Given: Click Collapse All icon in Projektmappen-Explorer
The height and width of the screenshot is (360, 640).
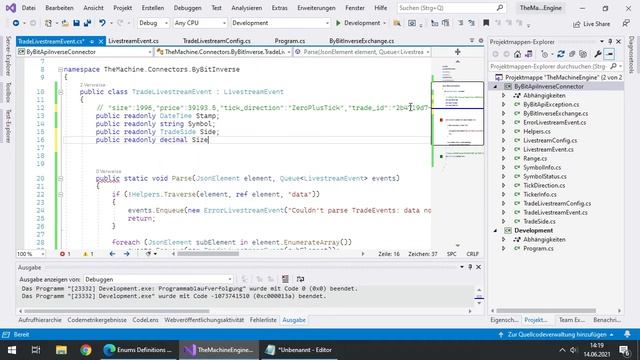Looking at the screenshot, I should [572, 54].
